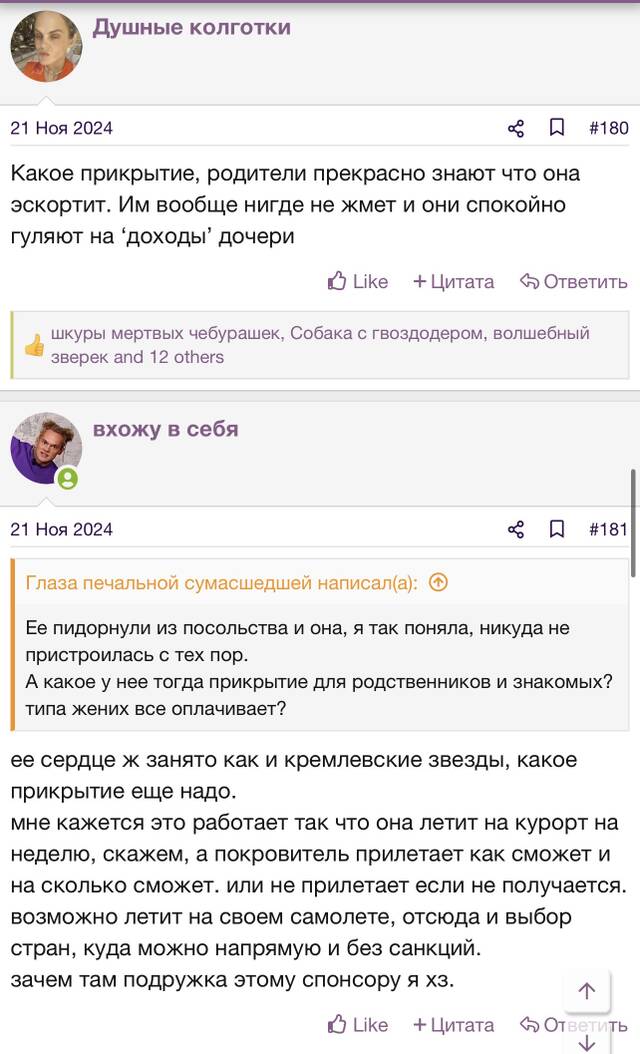
Task: Open permalink #180
Action: click(x=608, y=128)
